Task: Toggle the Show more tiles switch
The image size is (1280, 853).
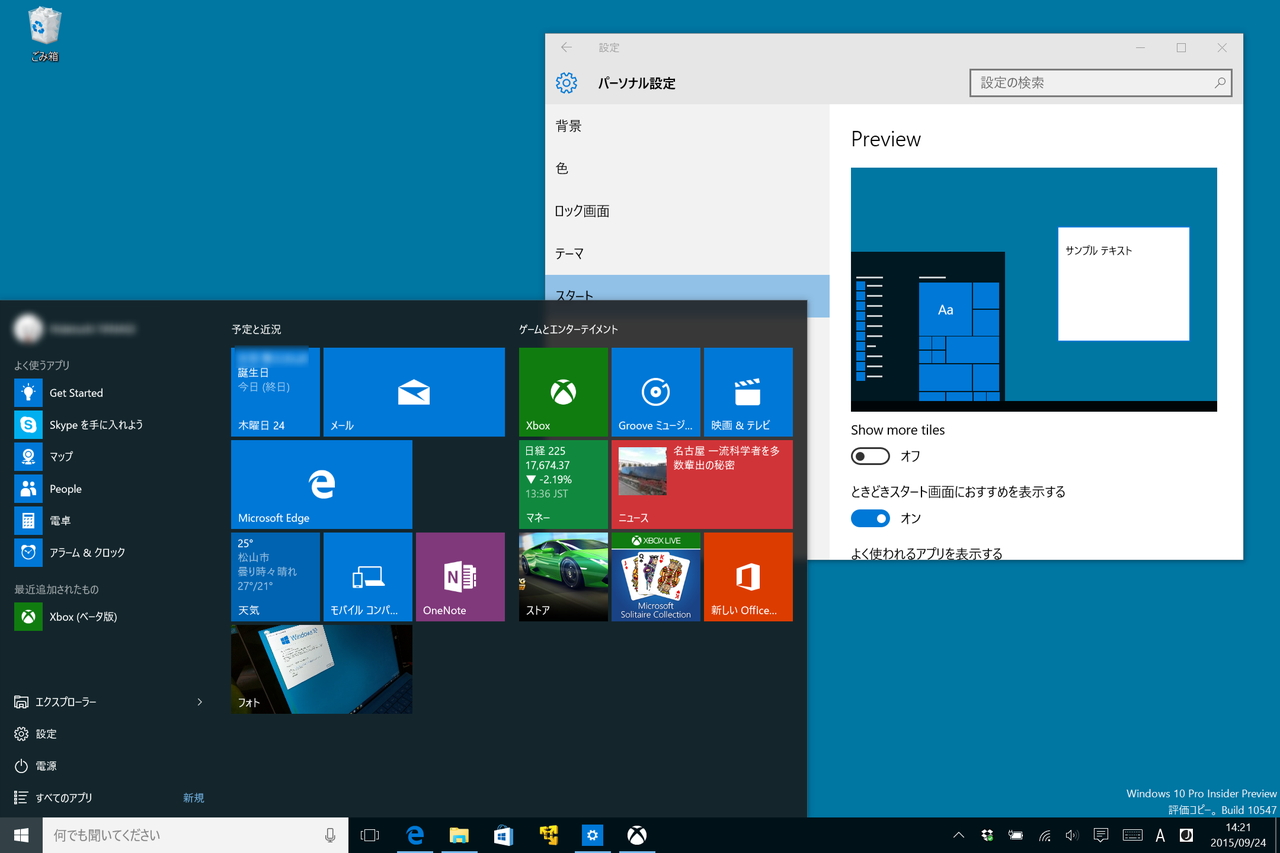Action: 870,456
